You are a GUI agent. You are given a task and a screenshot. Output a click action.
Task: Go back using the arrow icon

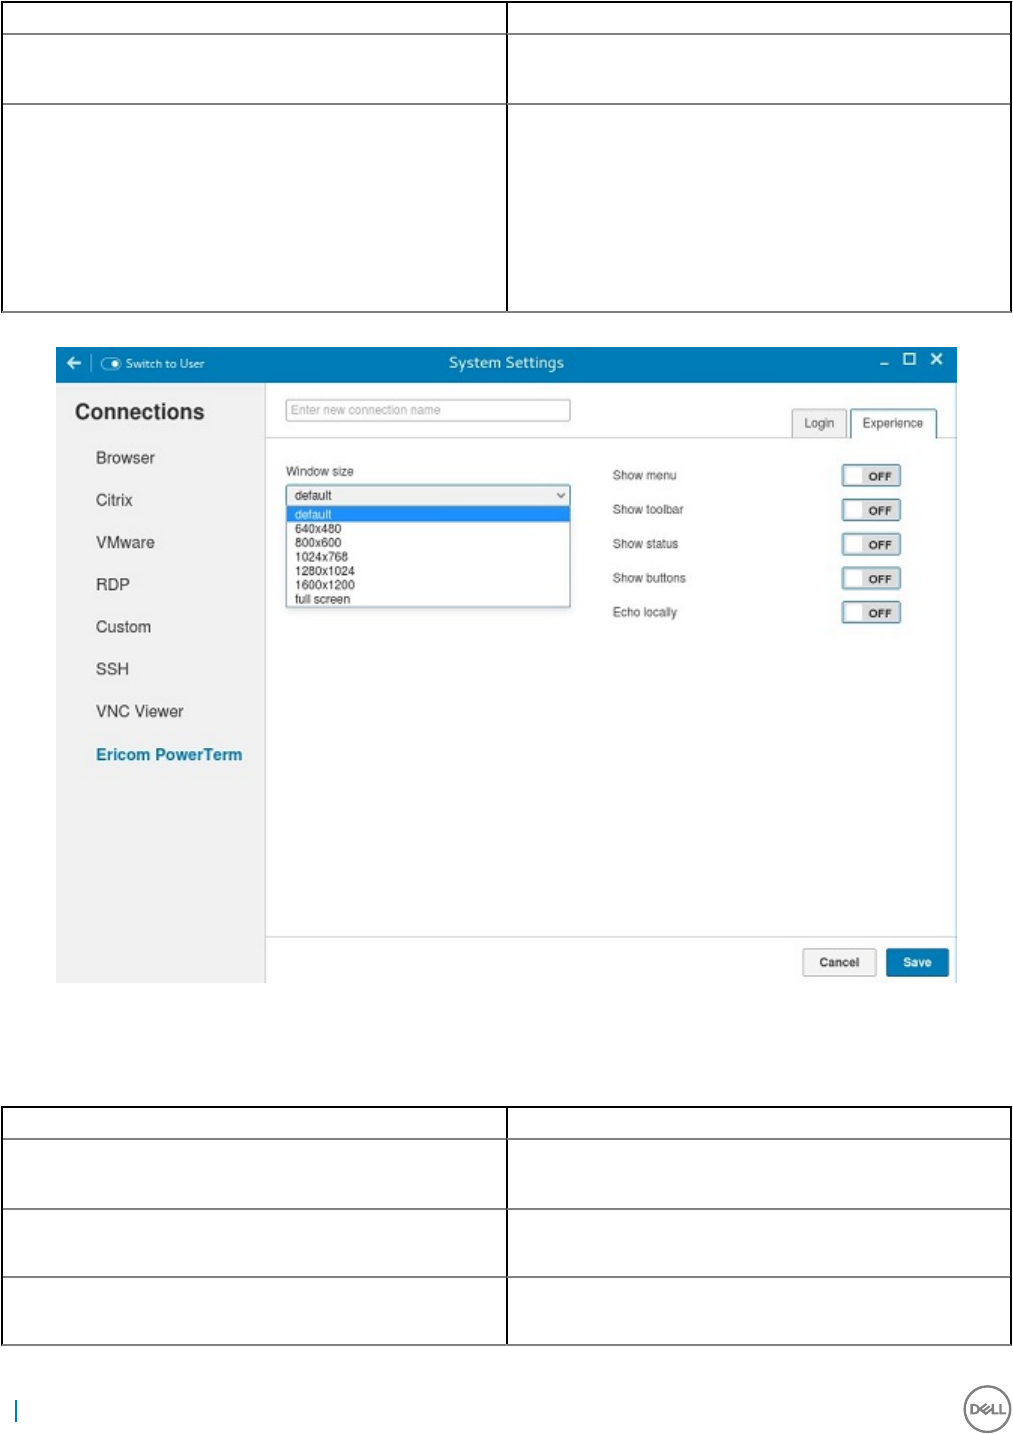pos(74,363)
